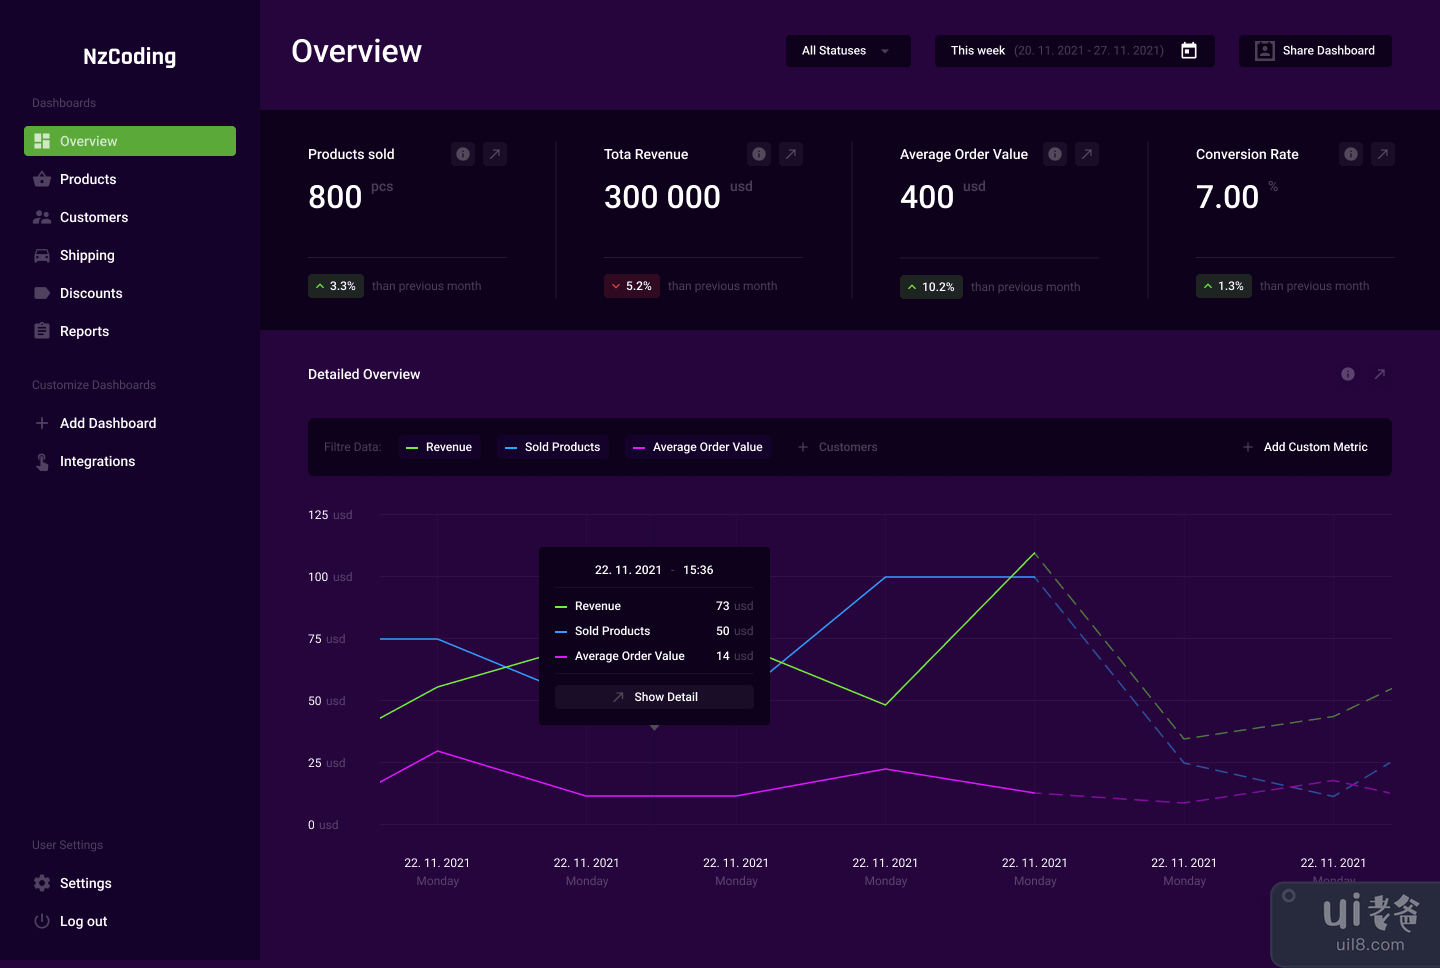Click Show Detail in the chart tooltip

coord(655,697)
